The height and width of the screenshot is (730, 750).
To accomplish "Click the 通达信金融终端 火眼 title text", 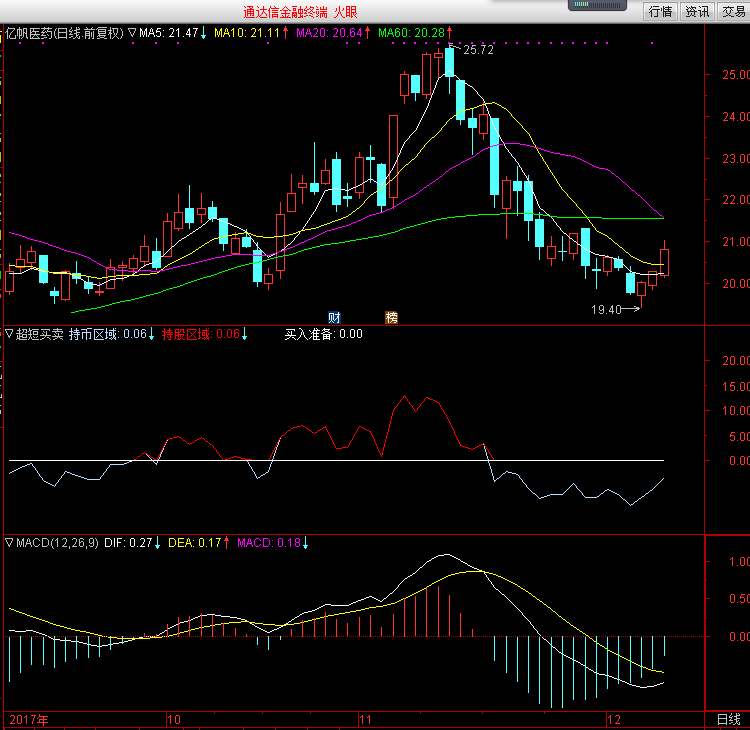I will 300,12.
